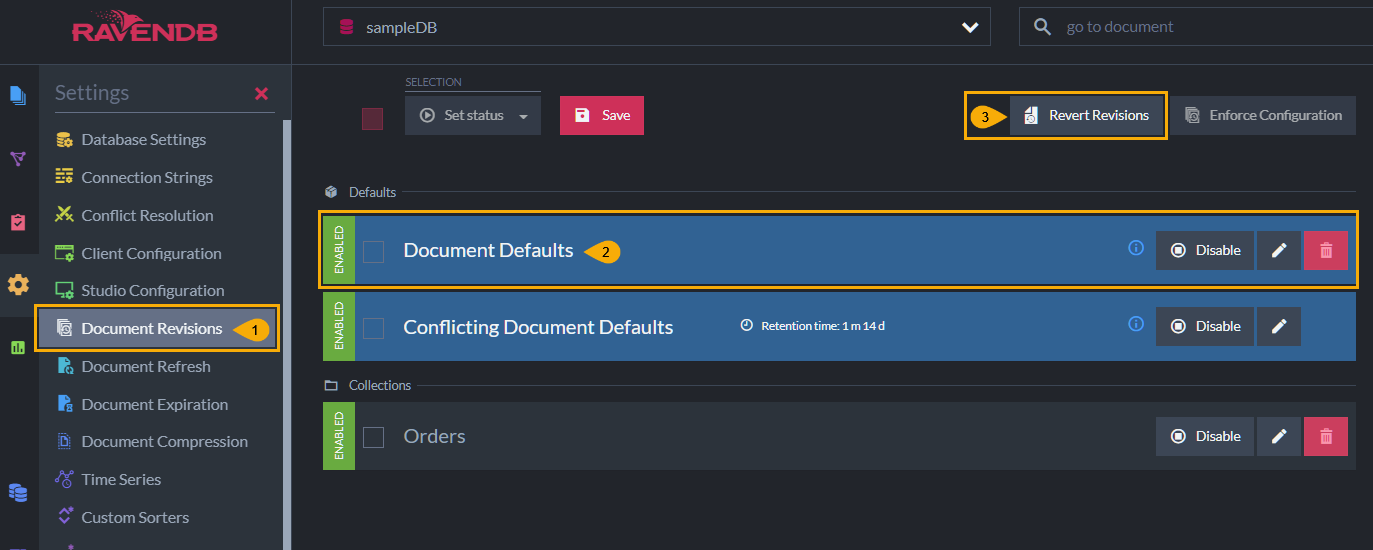The image size is (1373, 550).
Task: Click the Orders collection name
Action: pos(434,436)
